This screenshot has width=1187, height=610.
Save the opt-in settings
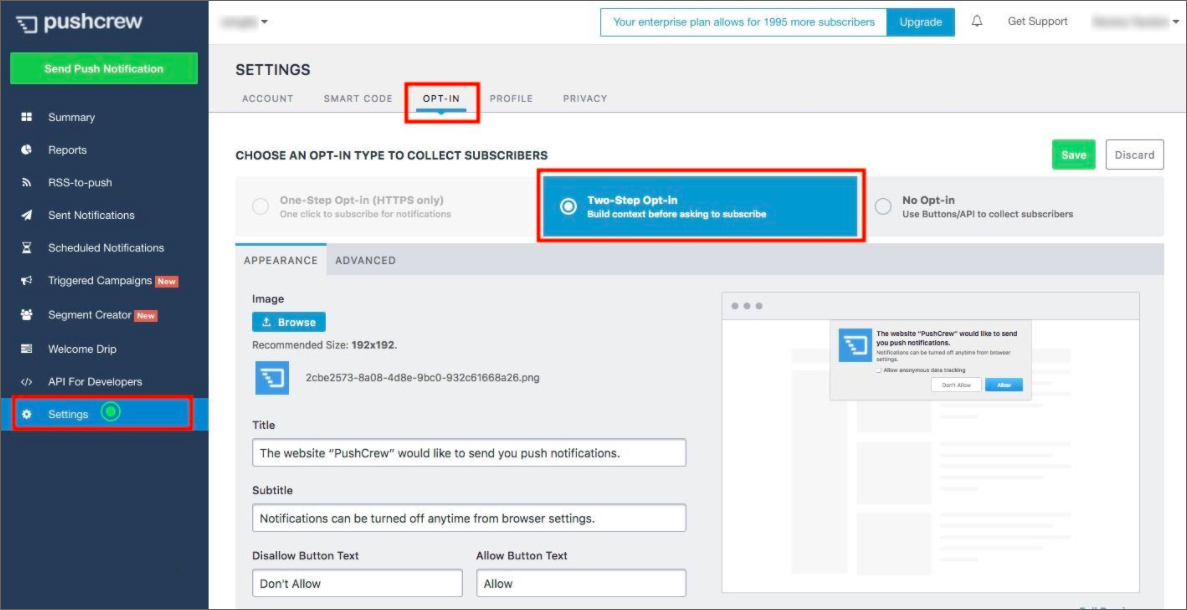[1073, 154]
